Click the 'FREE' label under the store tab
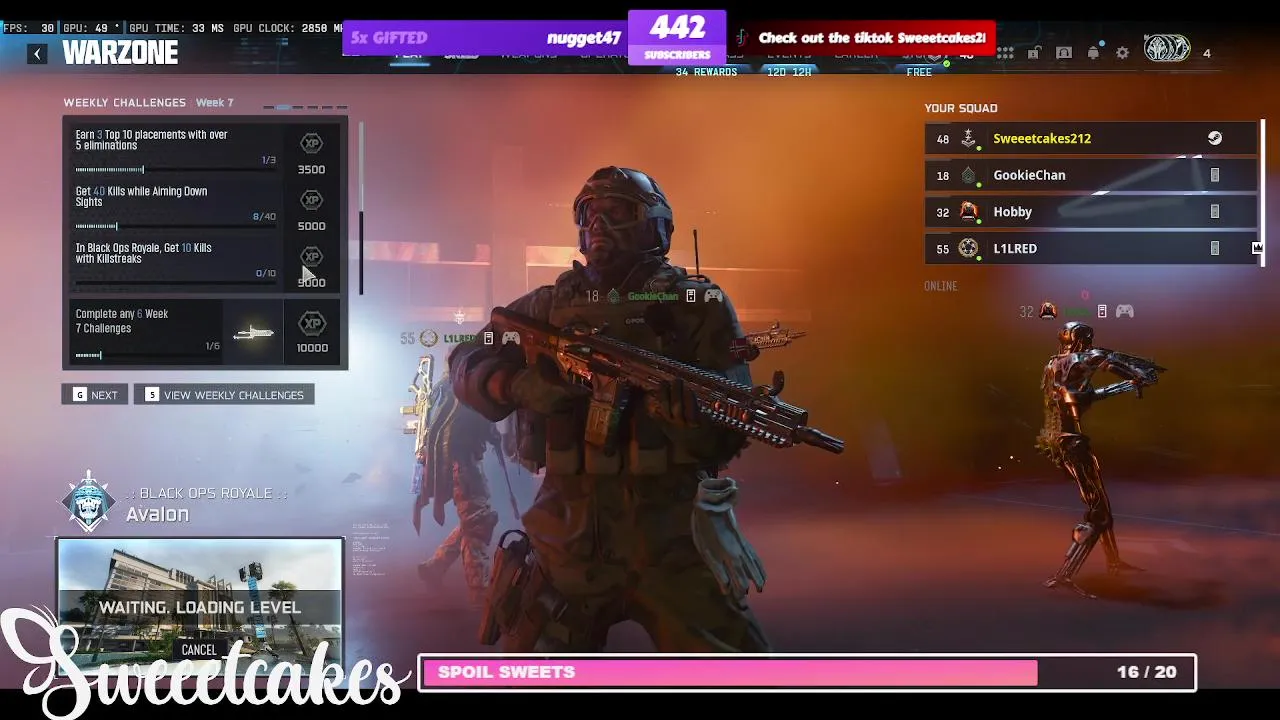 (919, 72)
